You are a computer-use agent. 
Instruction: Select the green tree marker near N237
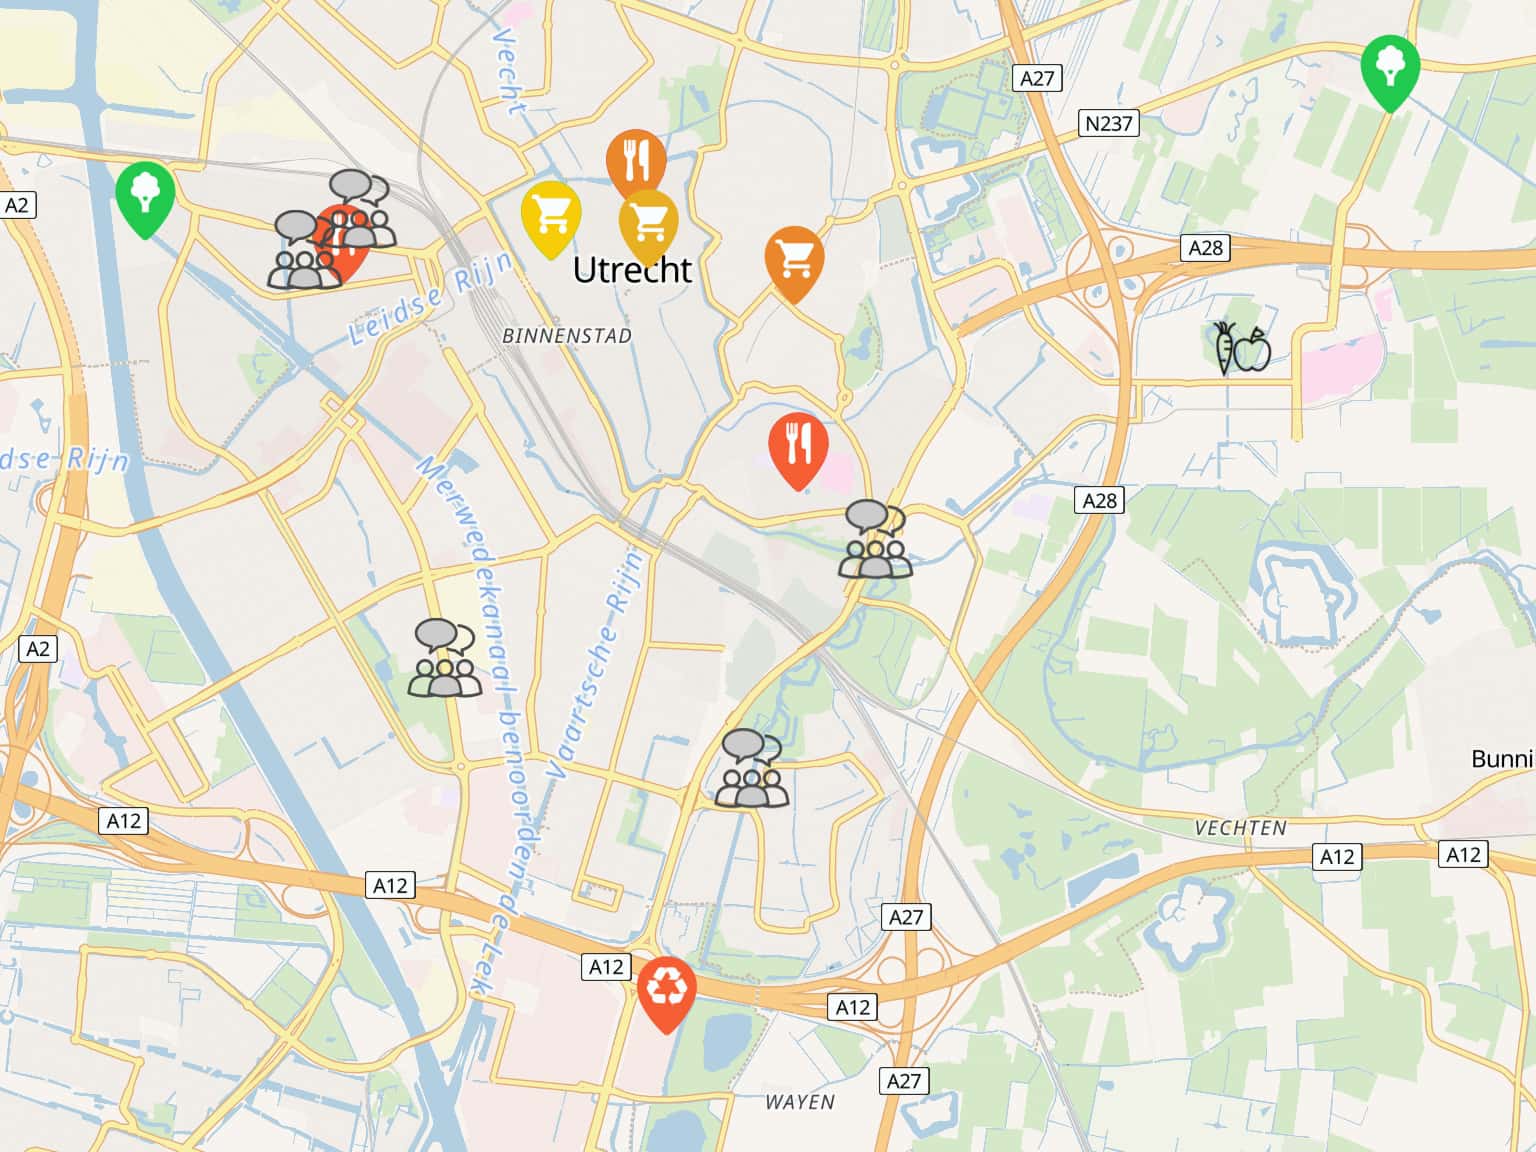tap(1390, 72)
